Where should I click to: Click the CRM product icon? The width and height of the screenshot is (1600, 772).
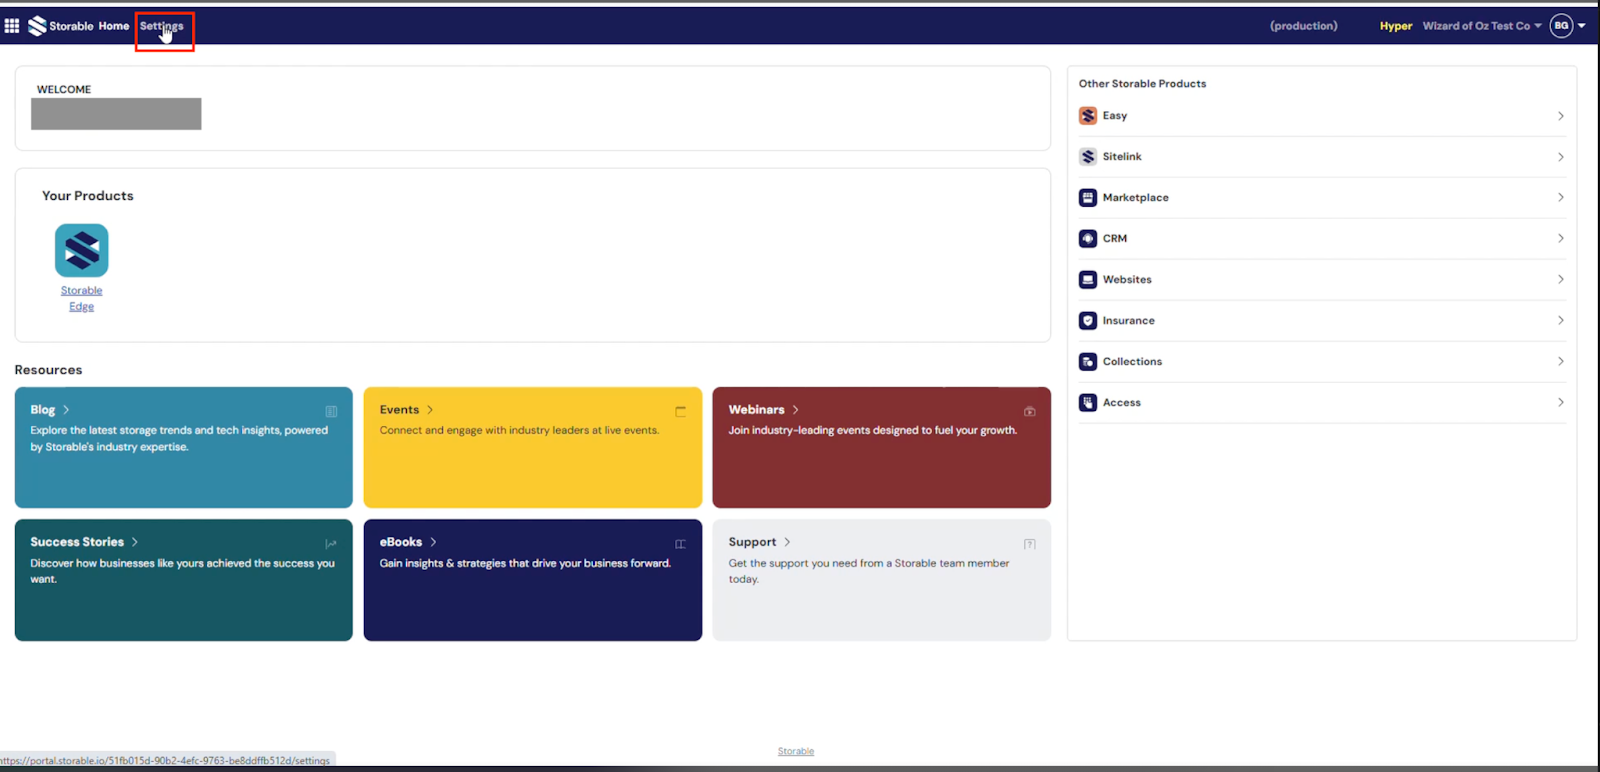click(1088, 239)
